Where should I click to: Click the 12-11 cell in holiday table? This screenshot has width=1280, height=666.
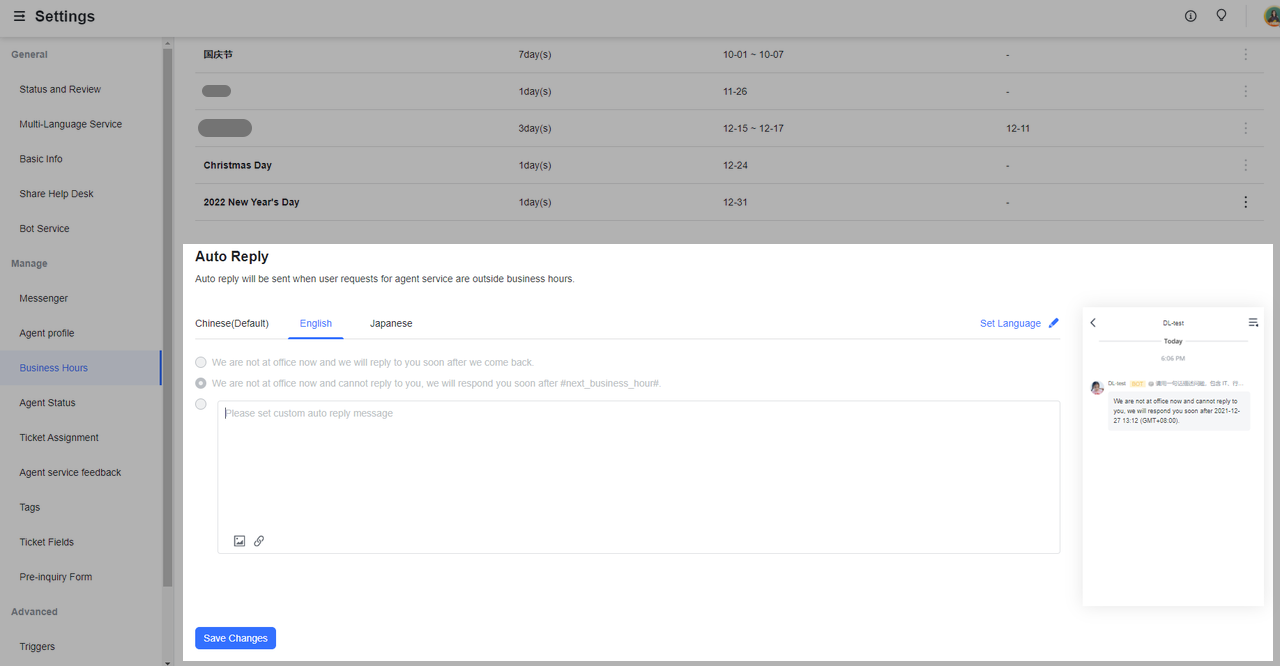pos(1018,128)
